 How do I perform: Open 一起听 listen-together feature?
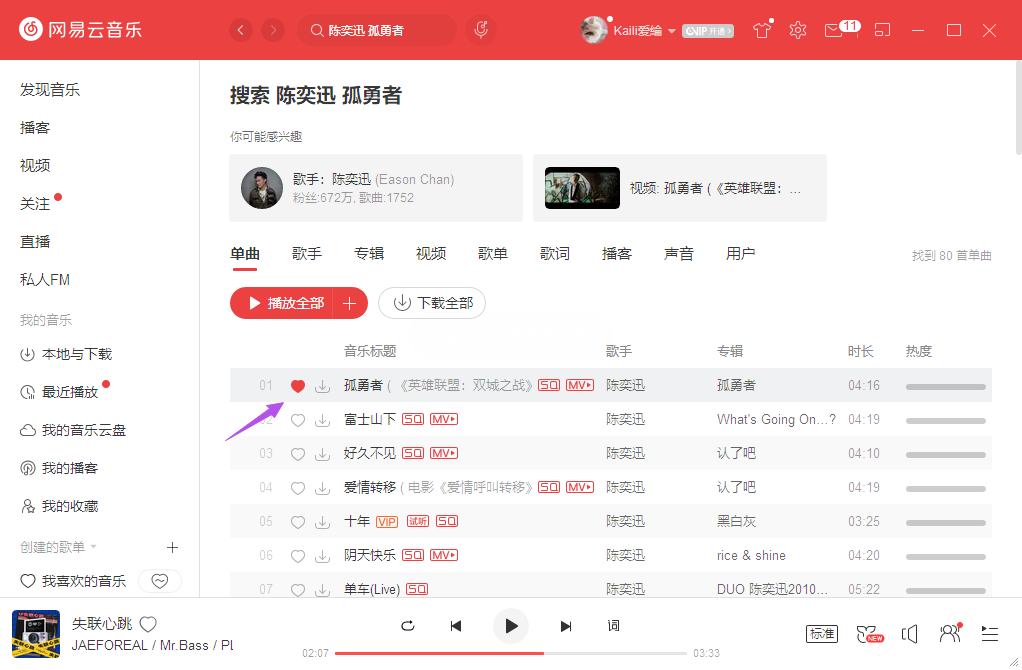[x=948, y=633]
